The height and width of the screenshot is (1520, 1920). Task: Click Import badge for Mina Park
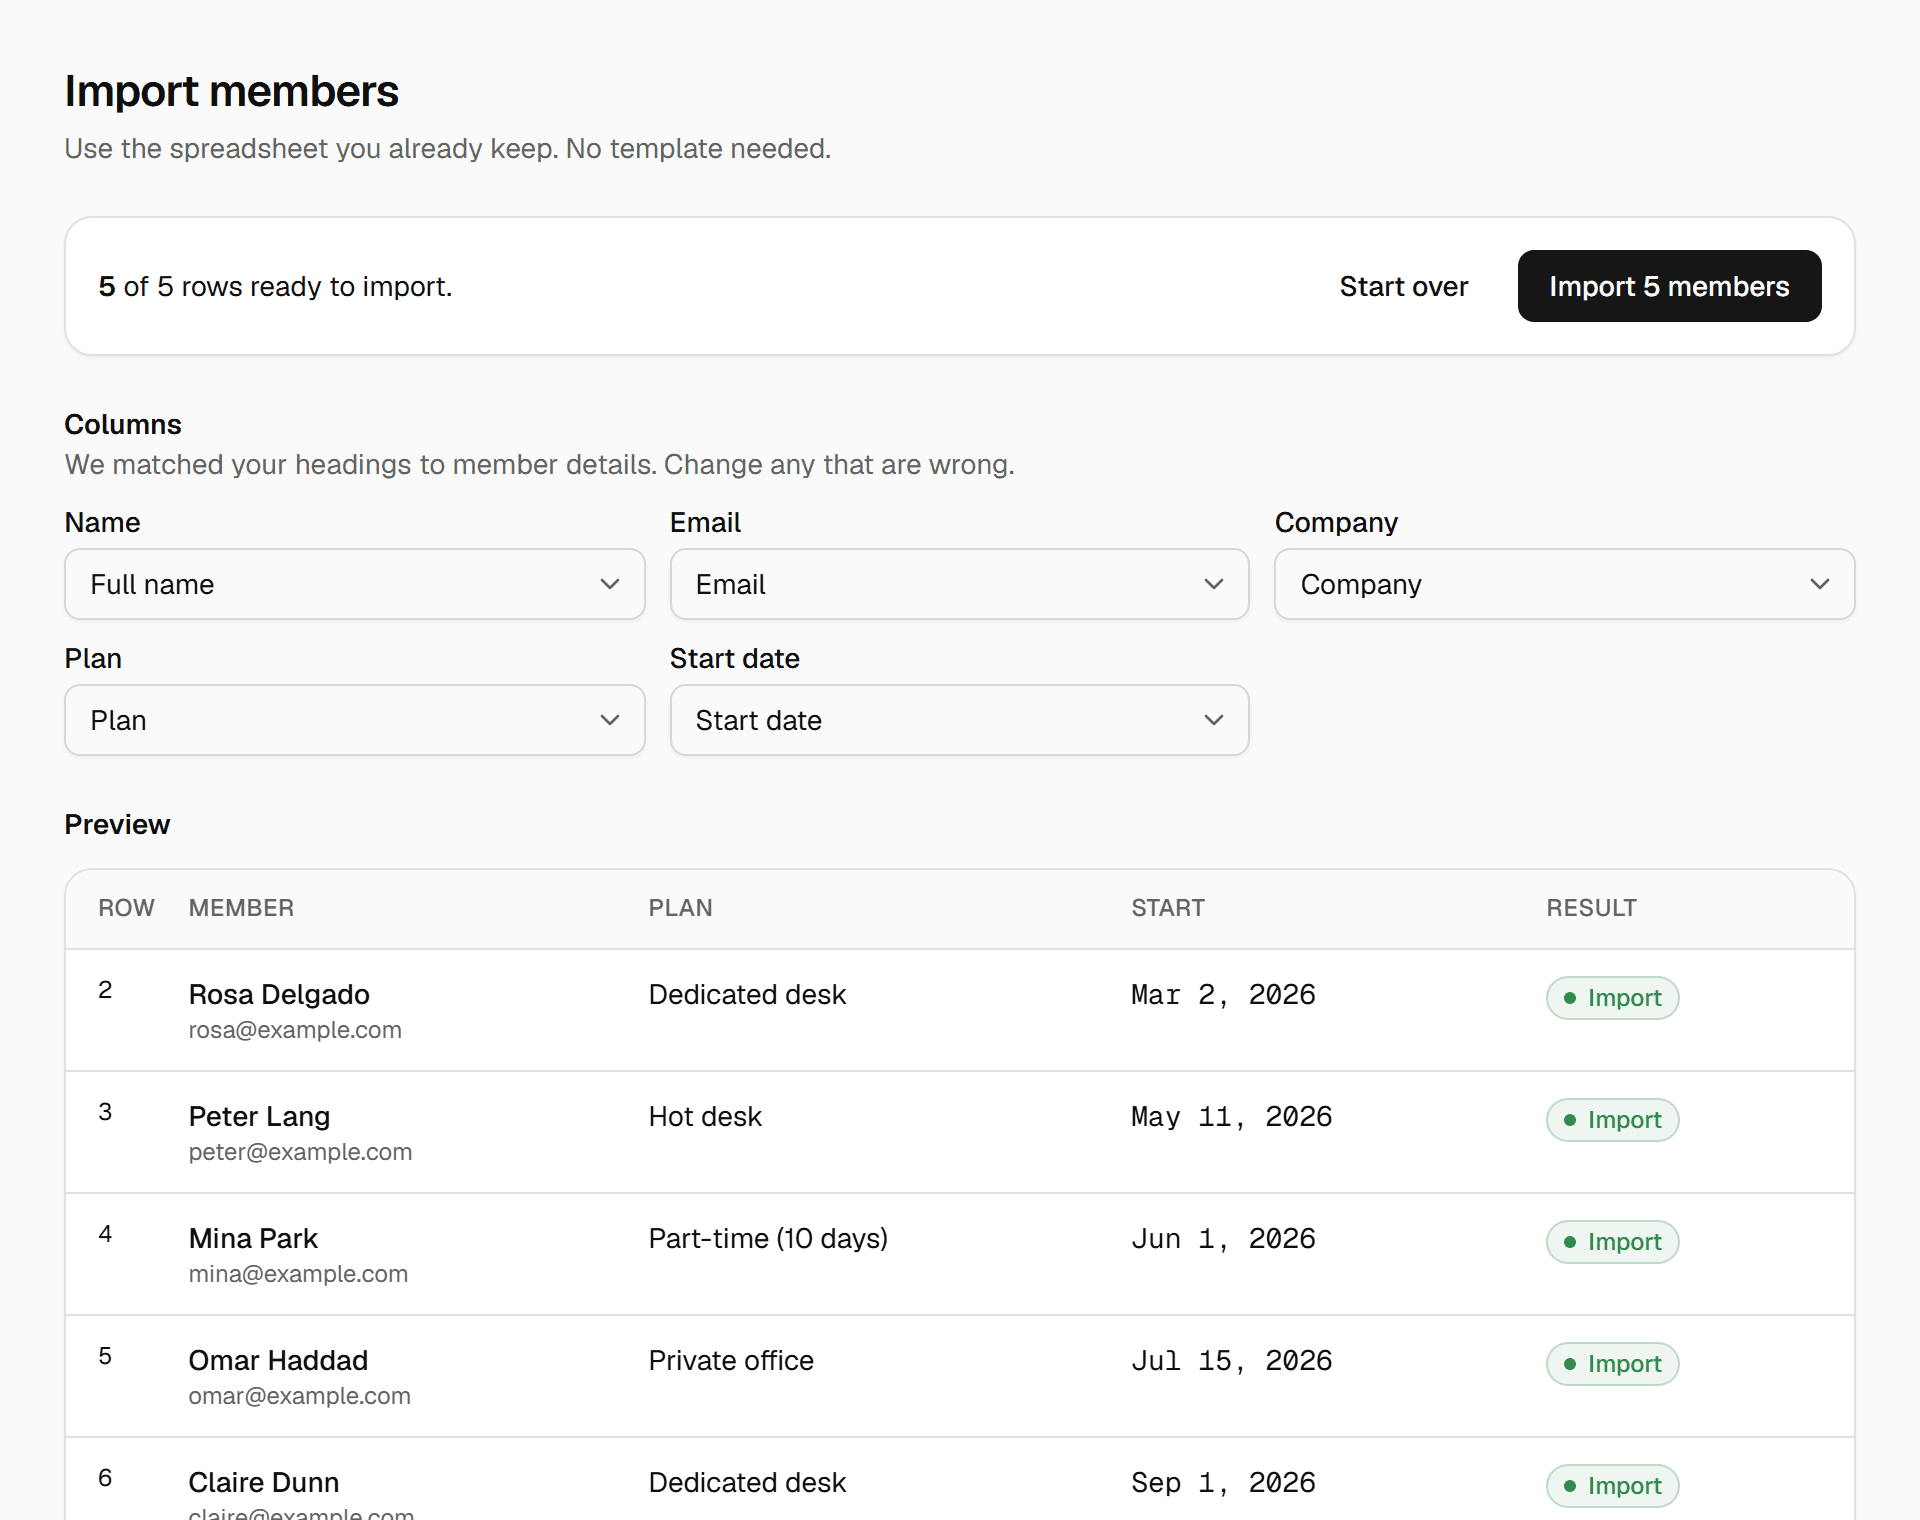pos(1612,1242)
